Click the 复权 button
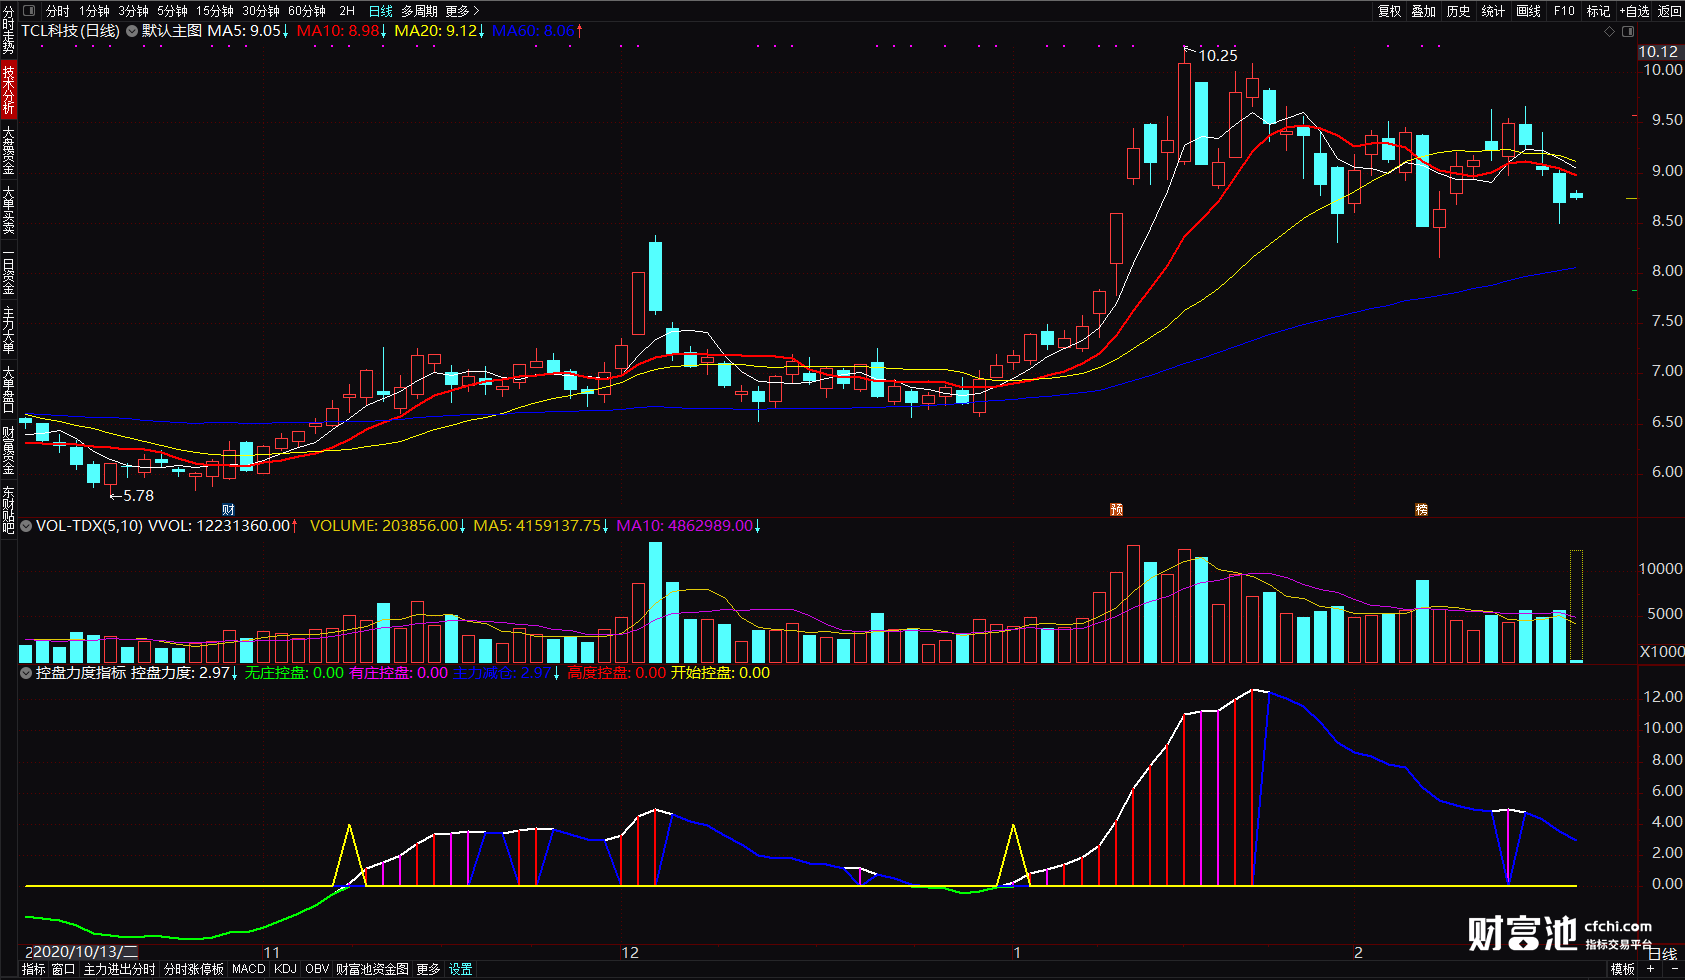 tap(1390, 11)
